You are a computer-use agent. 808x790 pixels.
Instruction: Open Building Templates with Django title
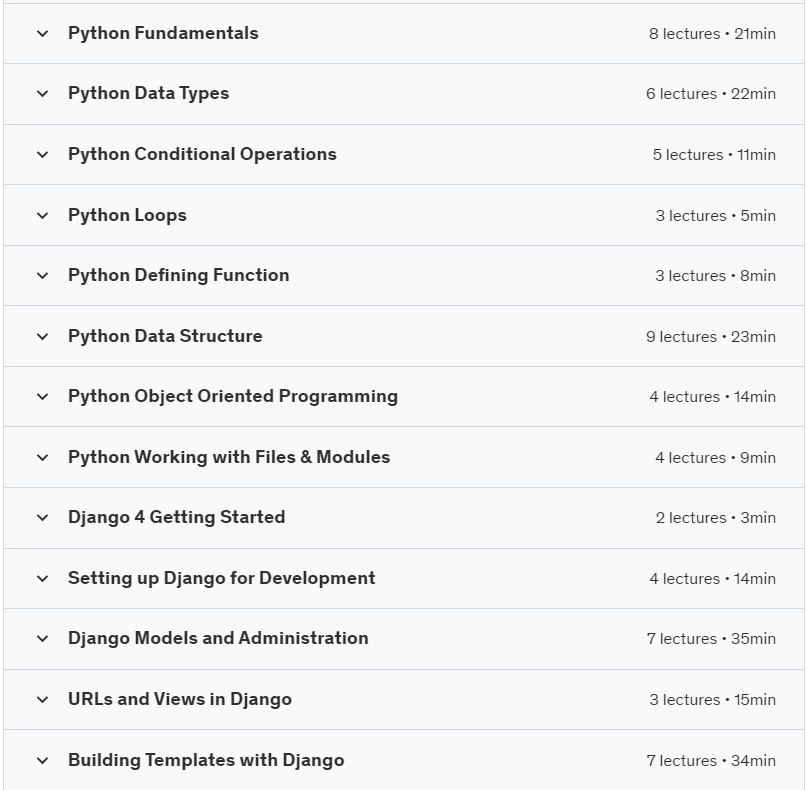pyautogui.click(x=206, y=761)
